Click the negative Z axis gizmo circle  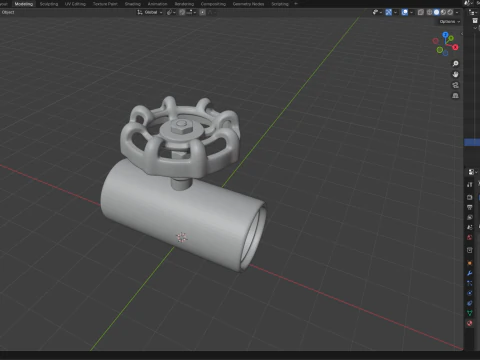coord(446,53)
